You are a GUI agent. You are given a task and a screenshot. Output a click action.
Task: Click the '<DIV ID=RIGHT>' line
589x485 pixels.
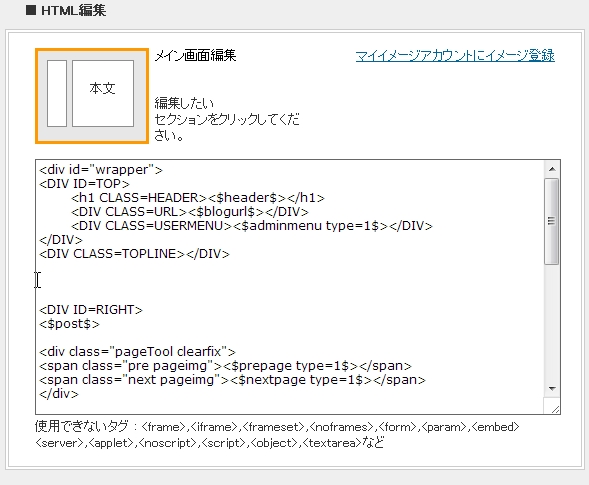coord(91,310)
